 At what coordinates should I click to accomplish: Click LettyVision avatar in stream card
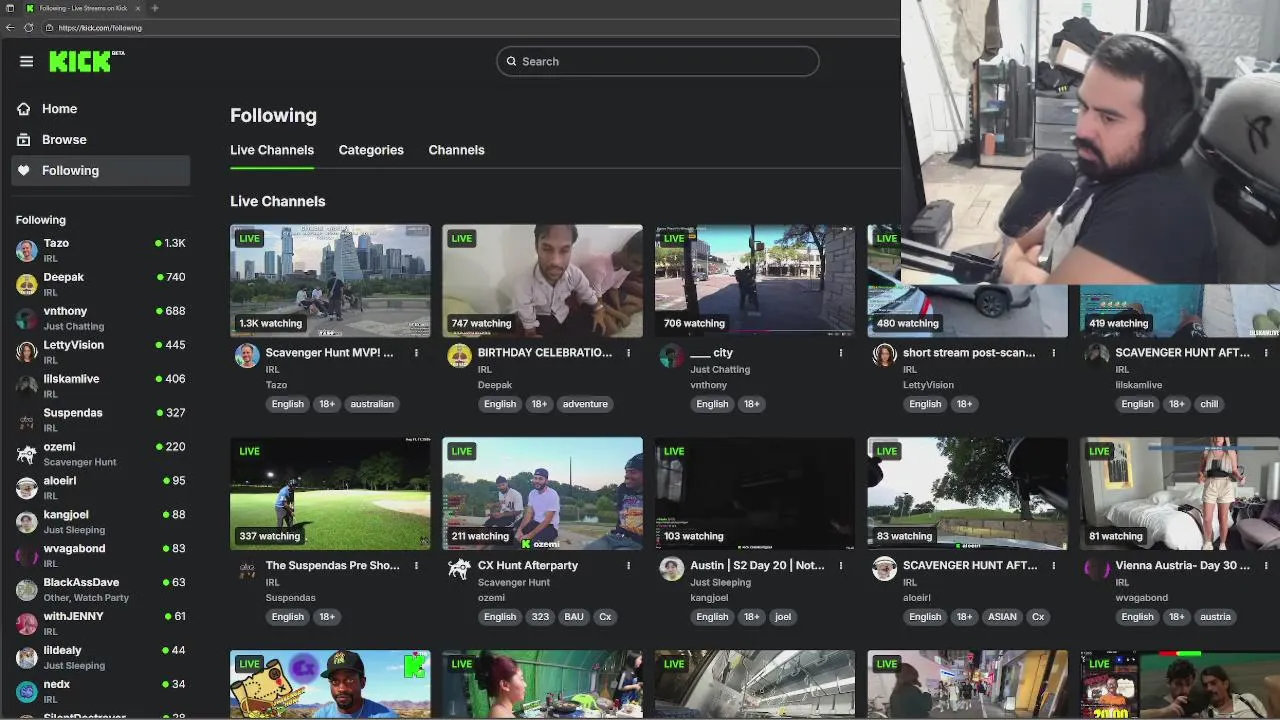click(884, 356)
